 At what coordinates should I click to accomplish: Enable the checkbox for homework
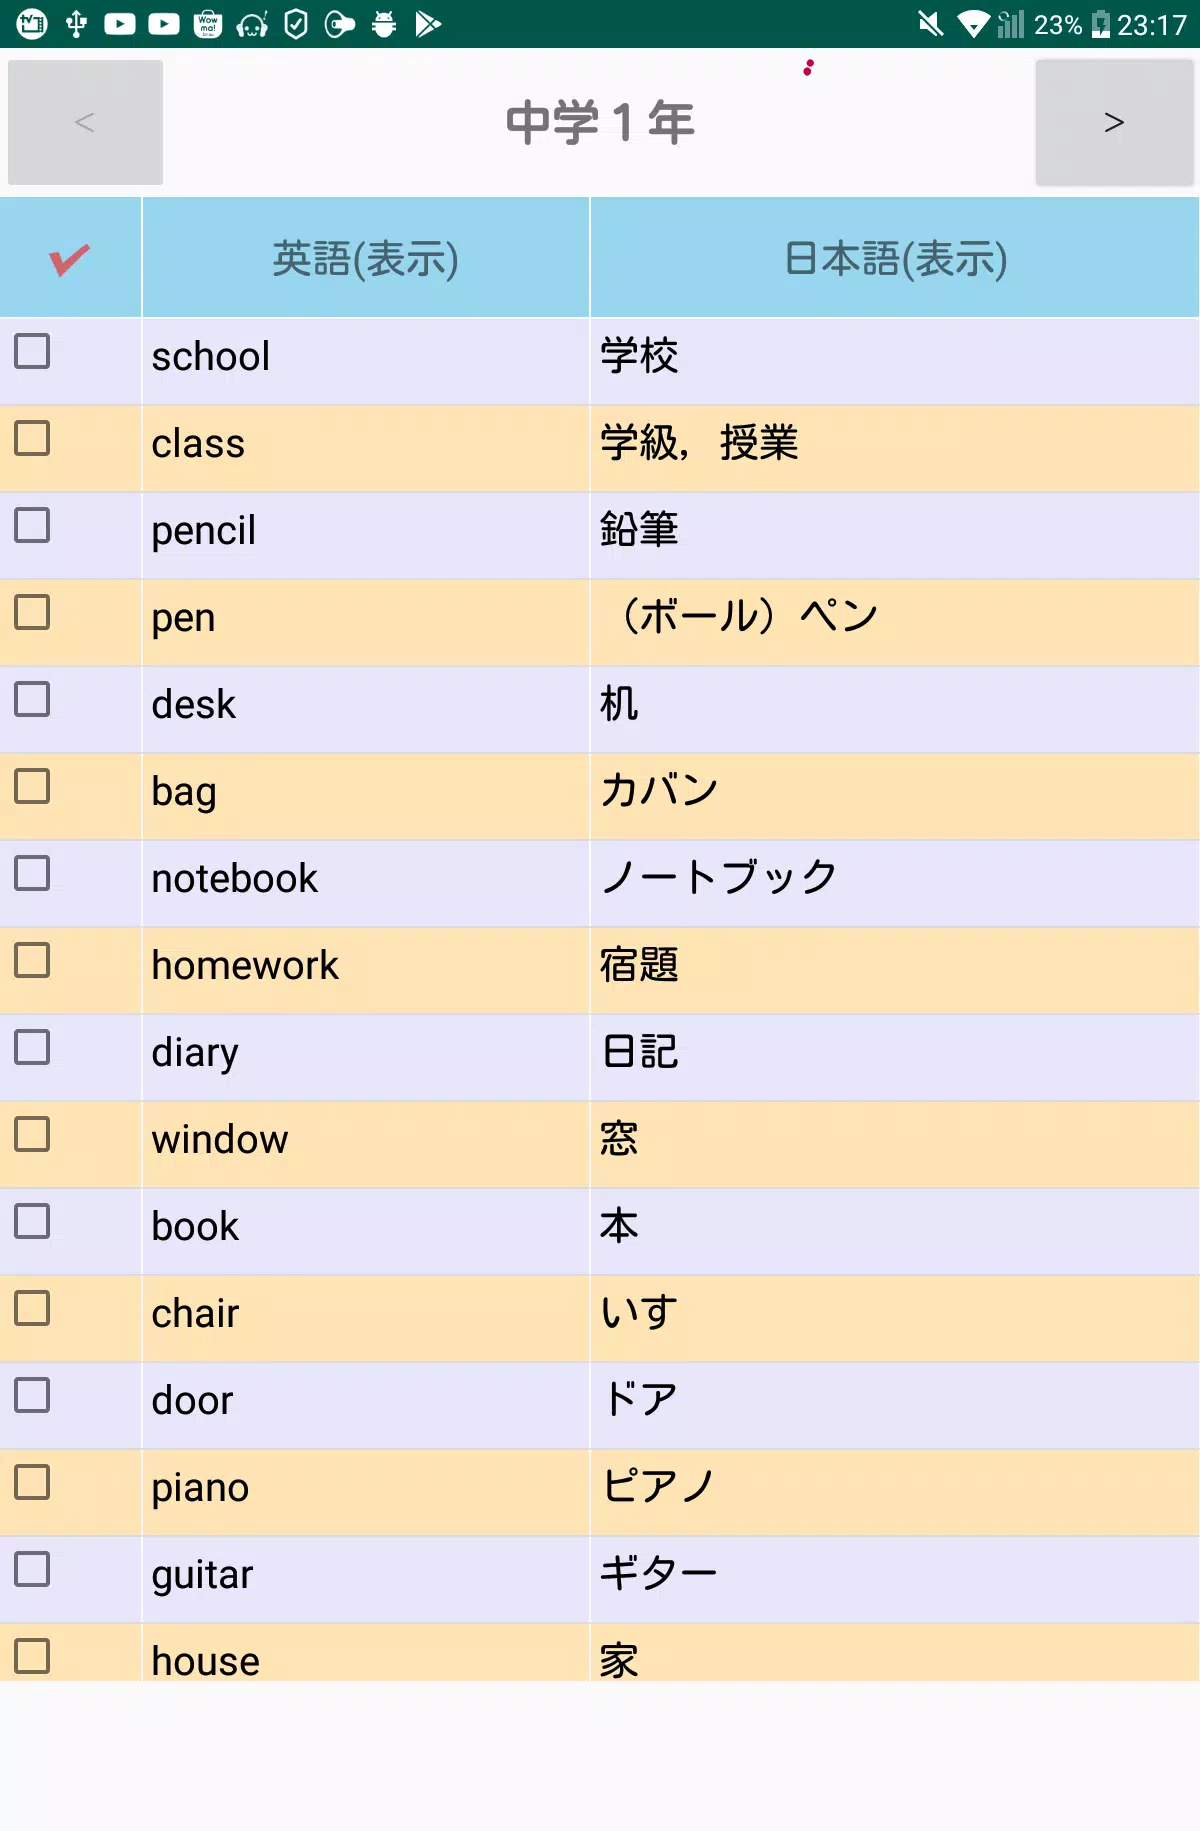(x=33, y=962)
